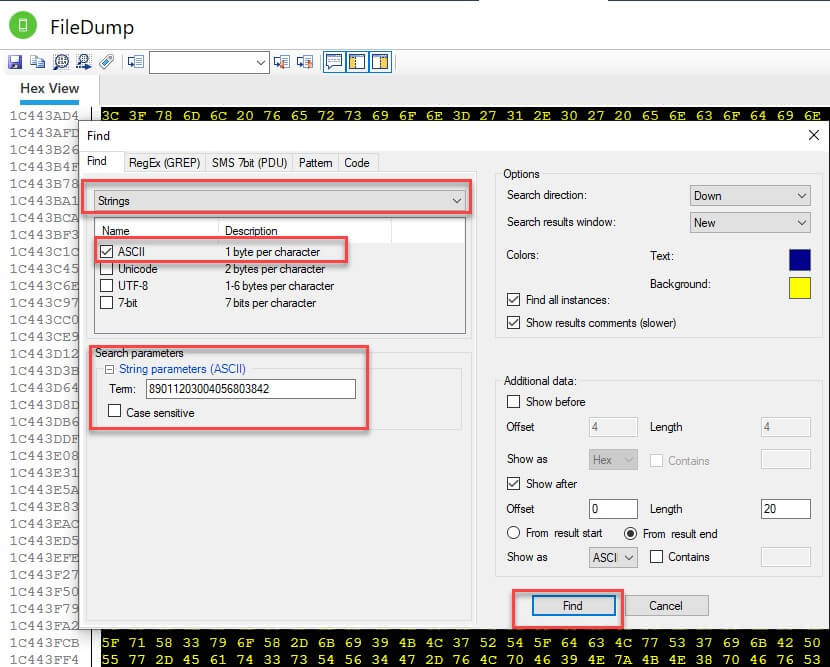Open the Find magnifier icon in toolbar
The image size is (830, 667).
coord(61,62)
